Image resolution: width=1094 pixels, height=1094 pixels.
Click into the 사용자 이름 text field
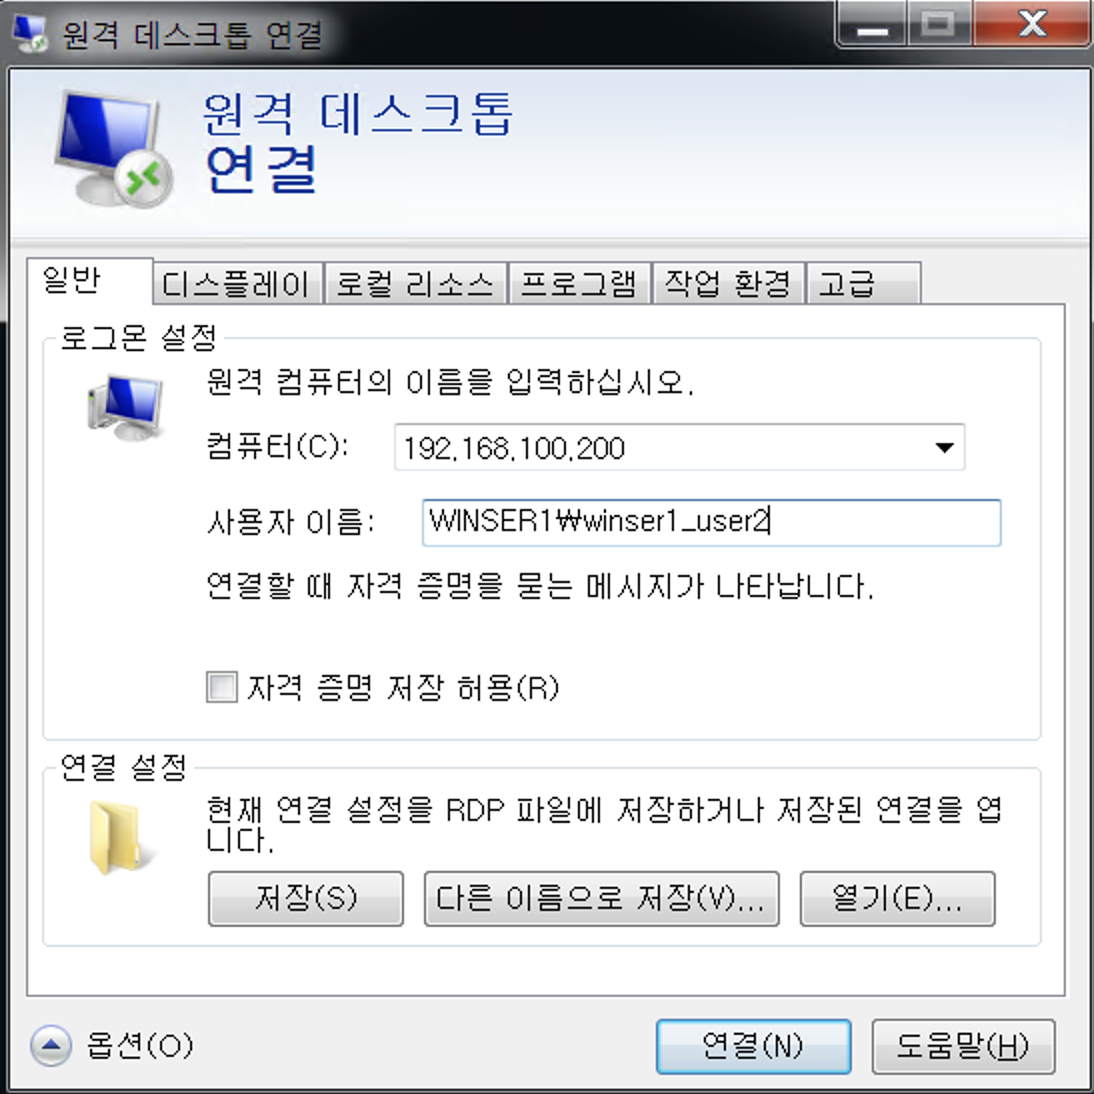tap(712, 523)
